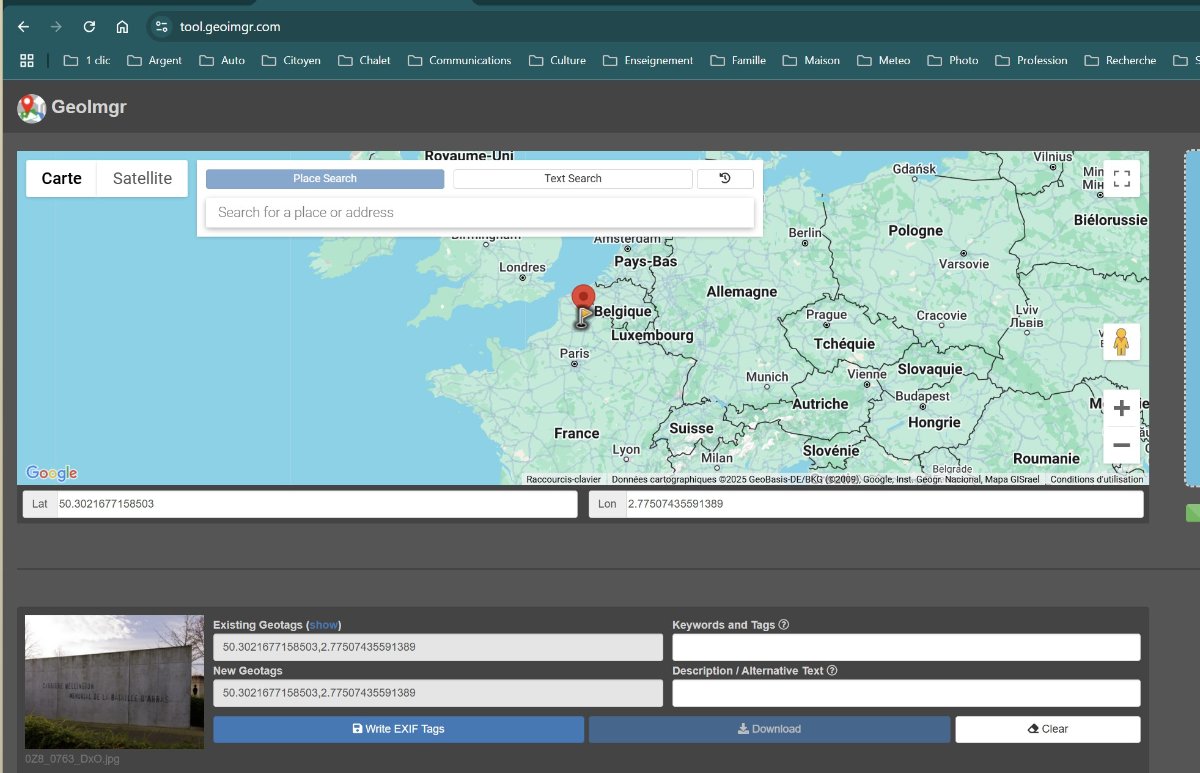The height and width of the screenshot is (773, 1200).
Task: Open the Meteo bookmark folder
Action: tap(883, 60)
